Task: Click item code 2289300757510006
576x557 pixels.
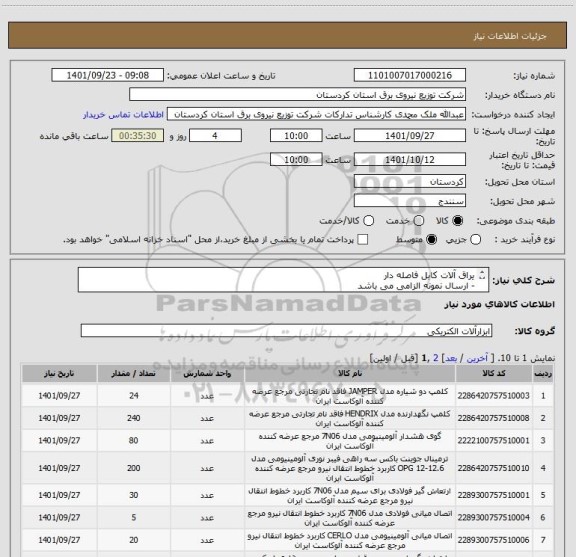Action: (493, 540)
